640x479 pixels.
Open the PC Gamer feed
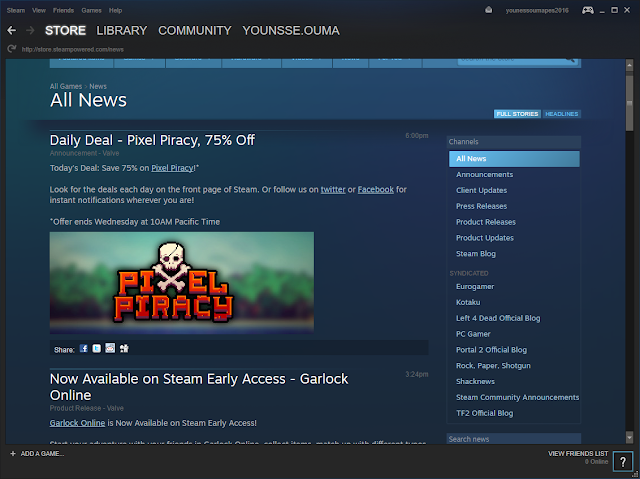(x=473, y=334)
